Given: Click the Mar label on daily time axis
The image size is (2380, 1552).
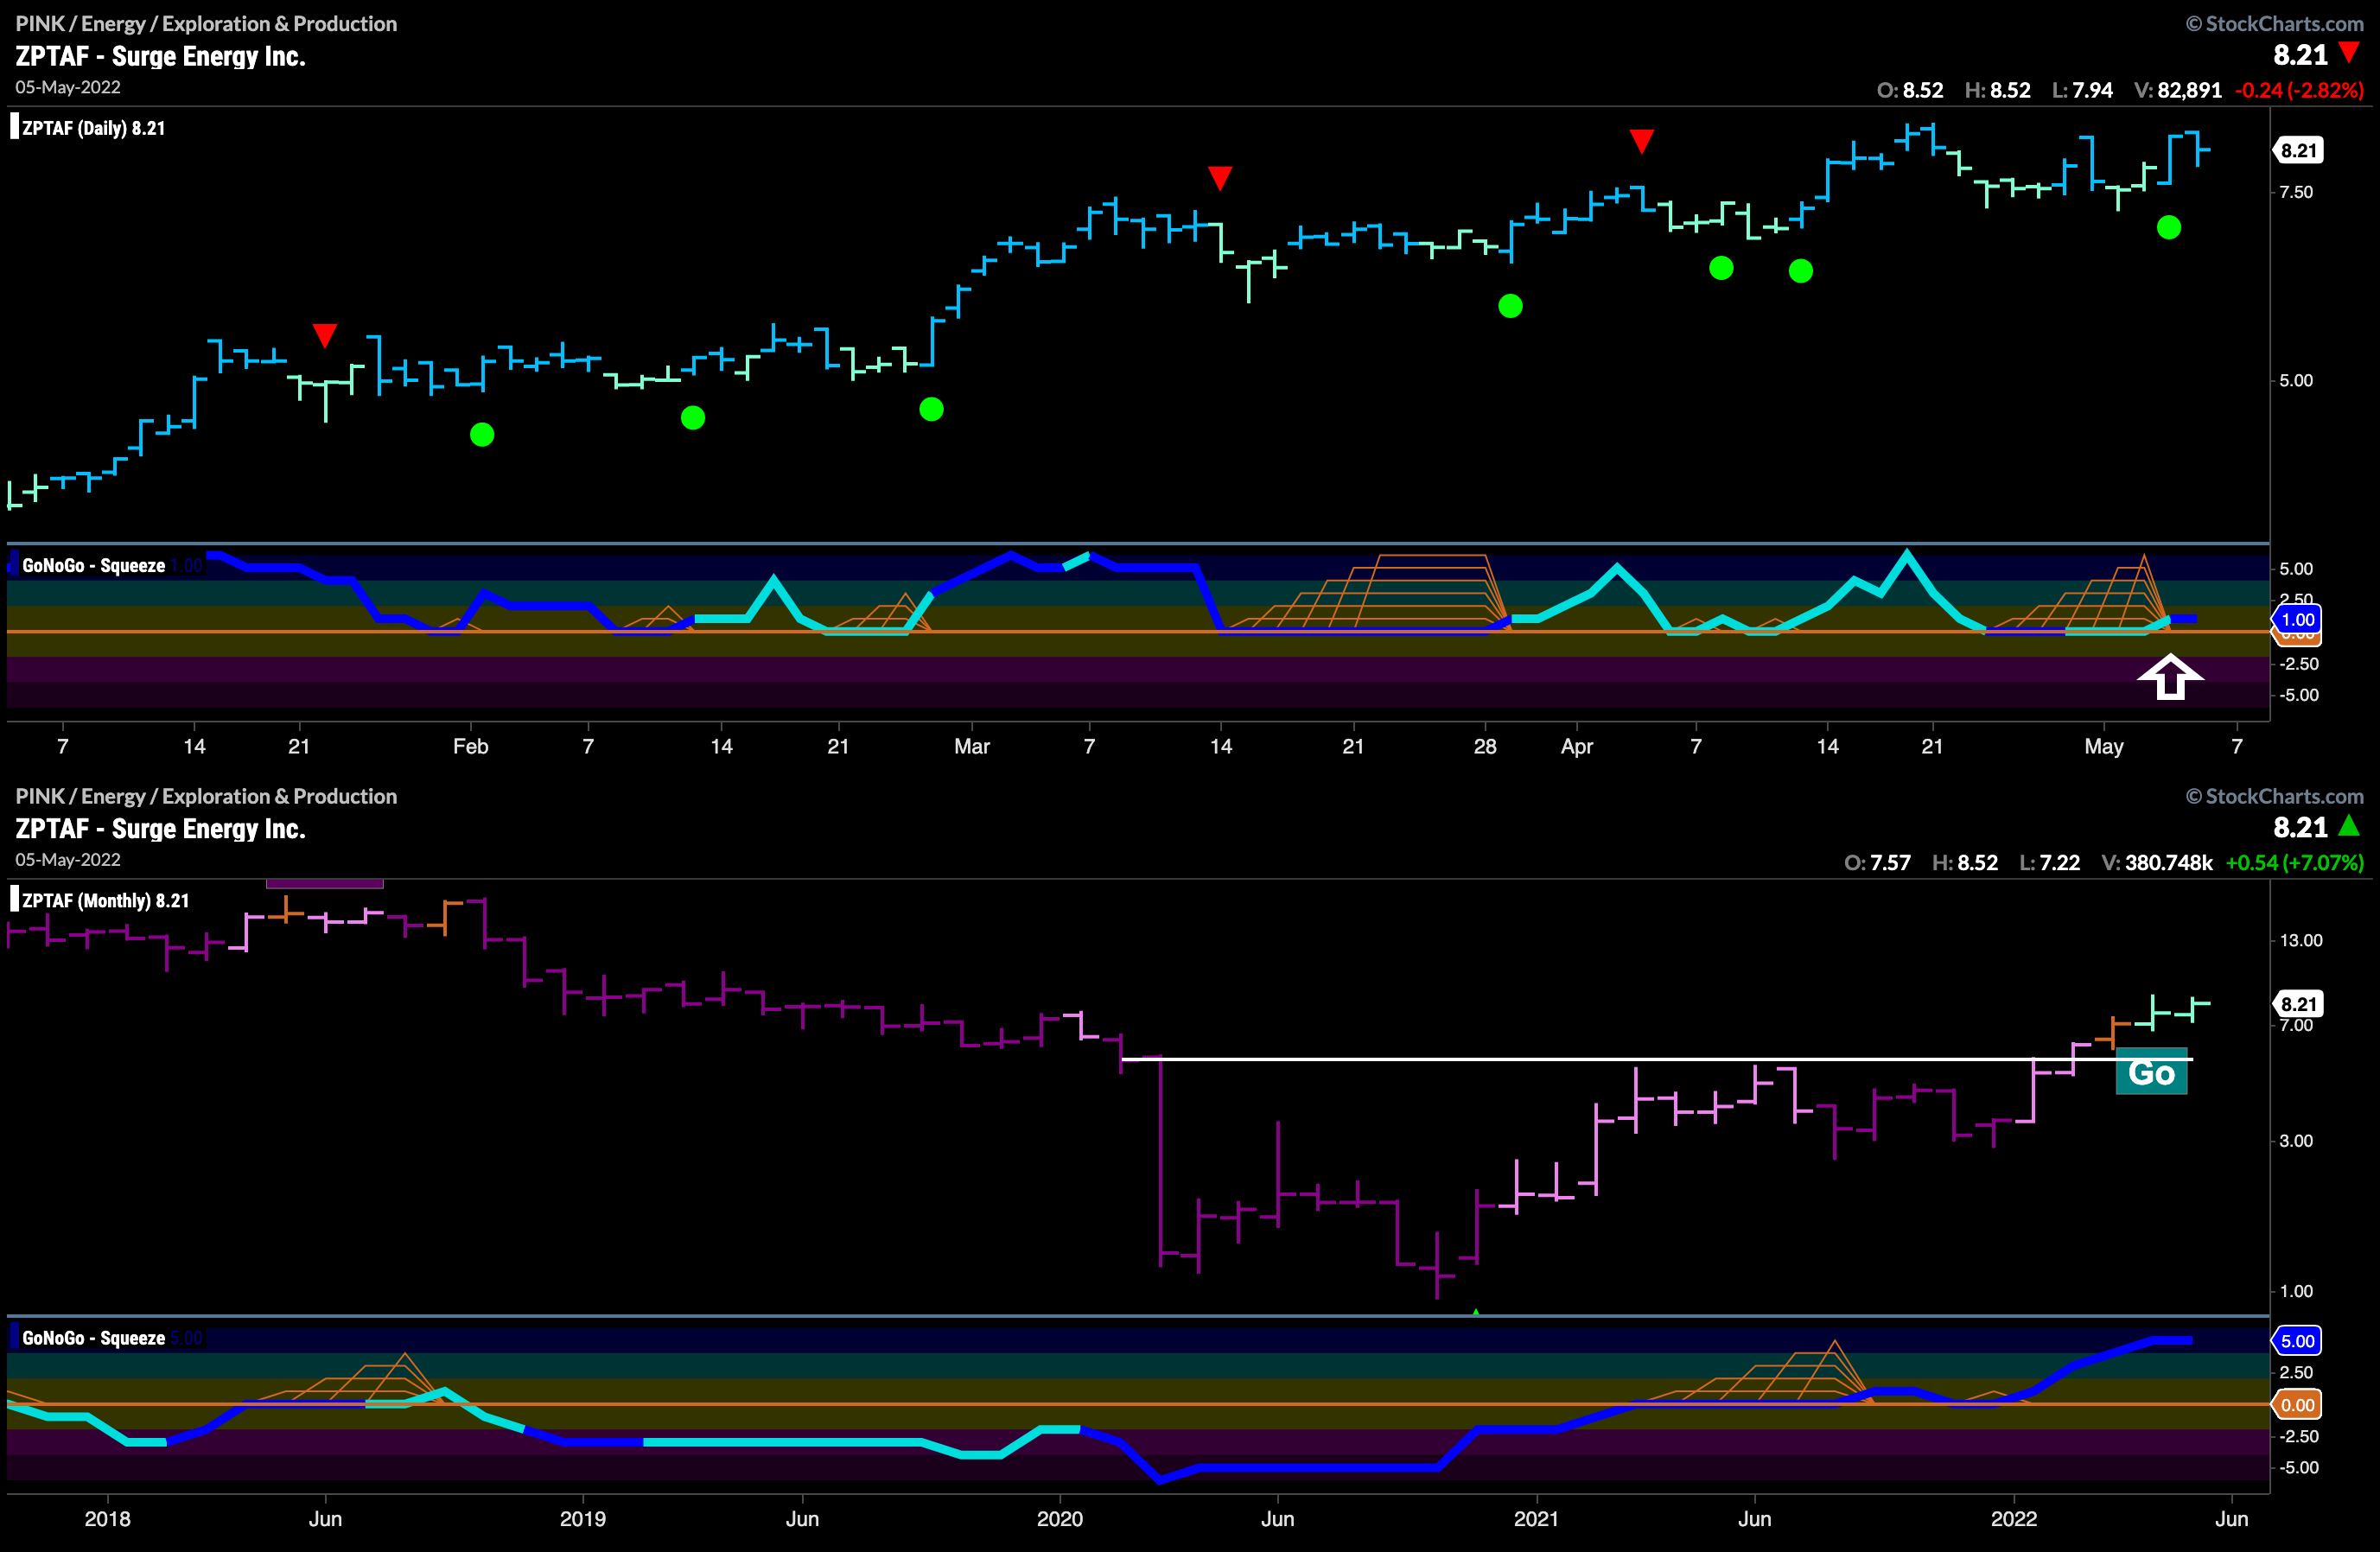Looking at the screenshot, I should click(x=971, y=746).
